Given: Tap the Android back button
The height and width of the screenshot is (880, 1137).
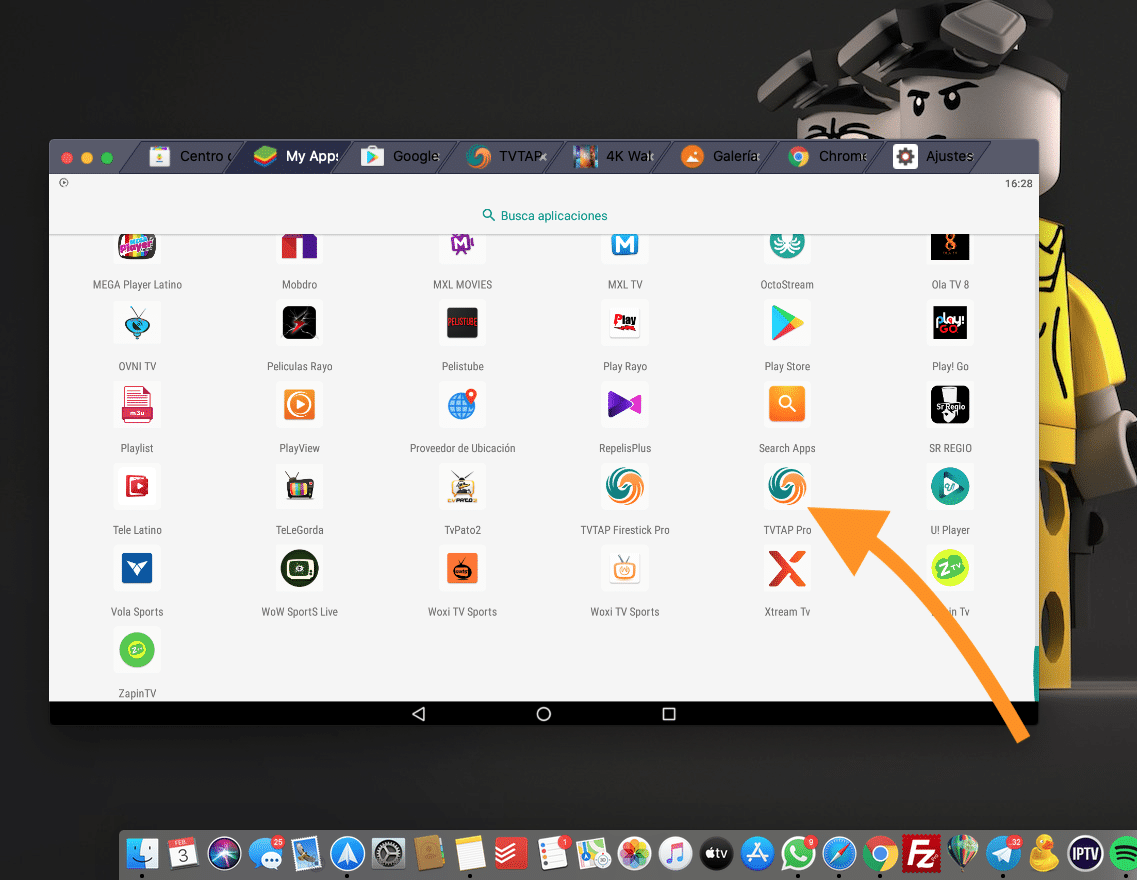Looking at the screenshot, I should [x=419, y=713].
